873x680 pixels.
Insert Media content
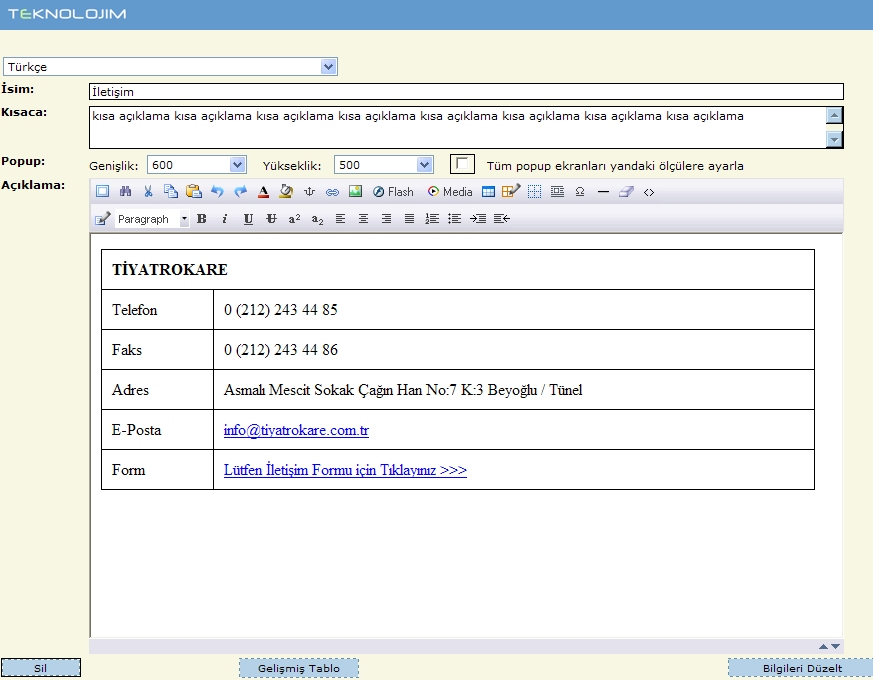point(450,192)
